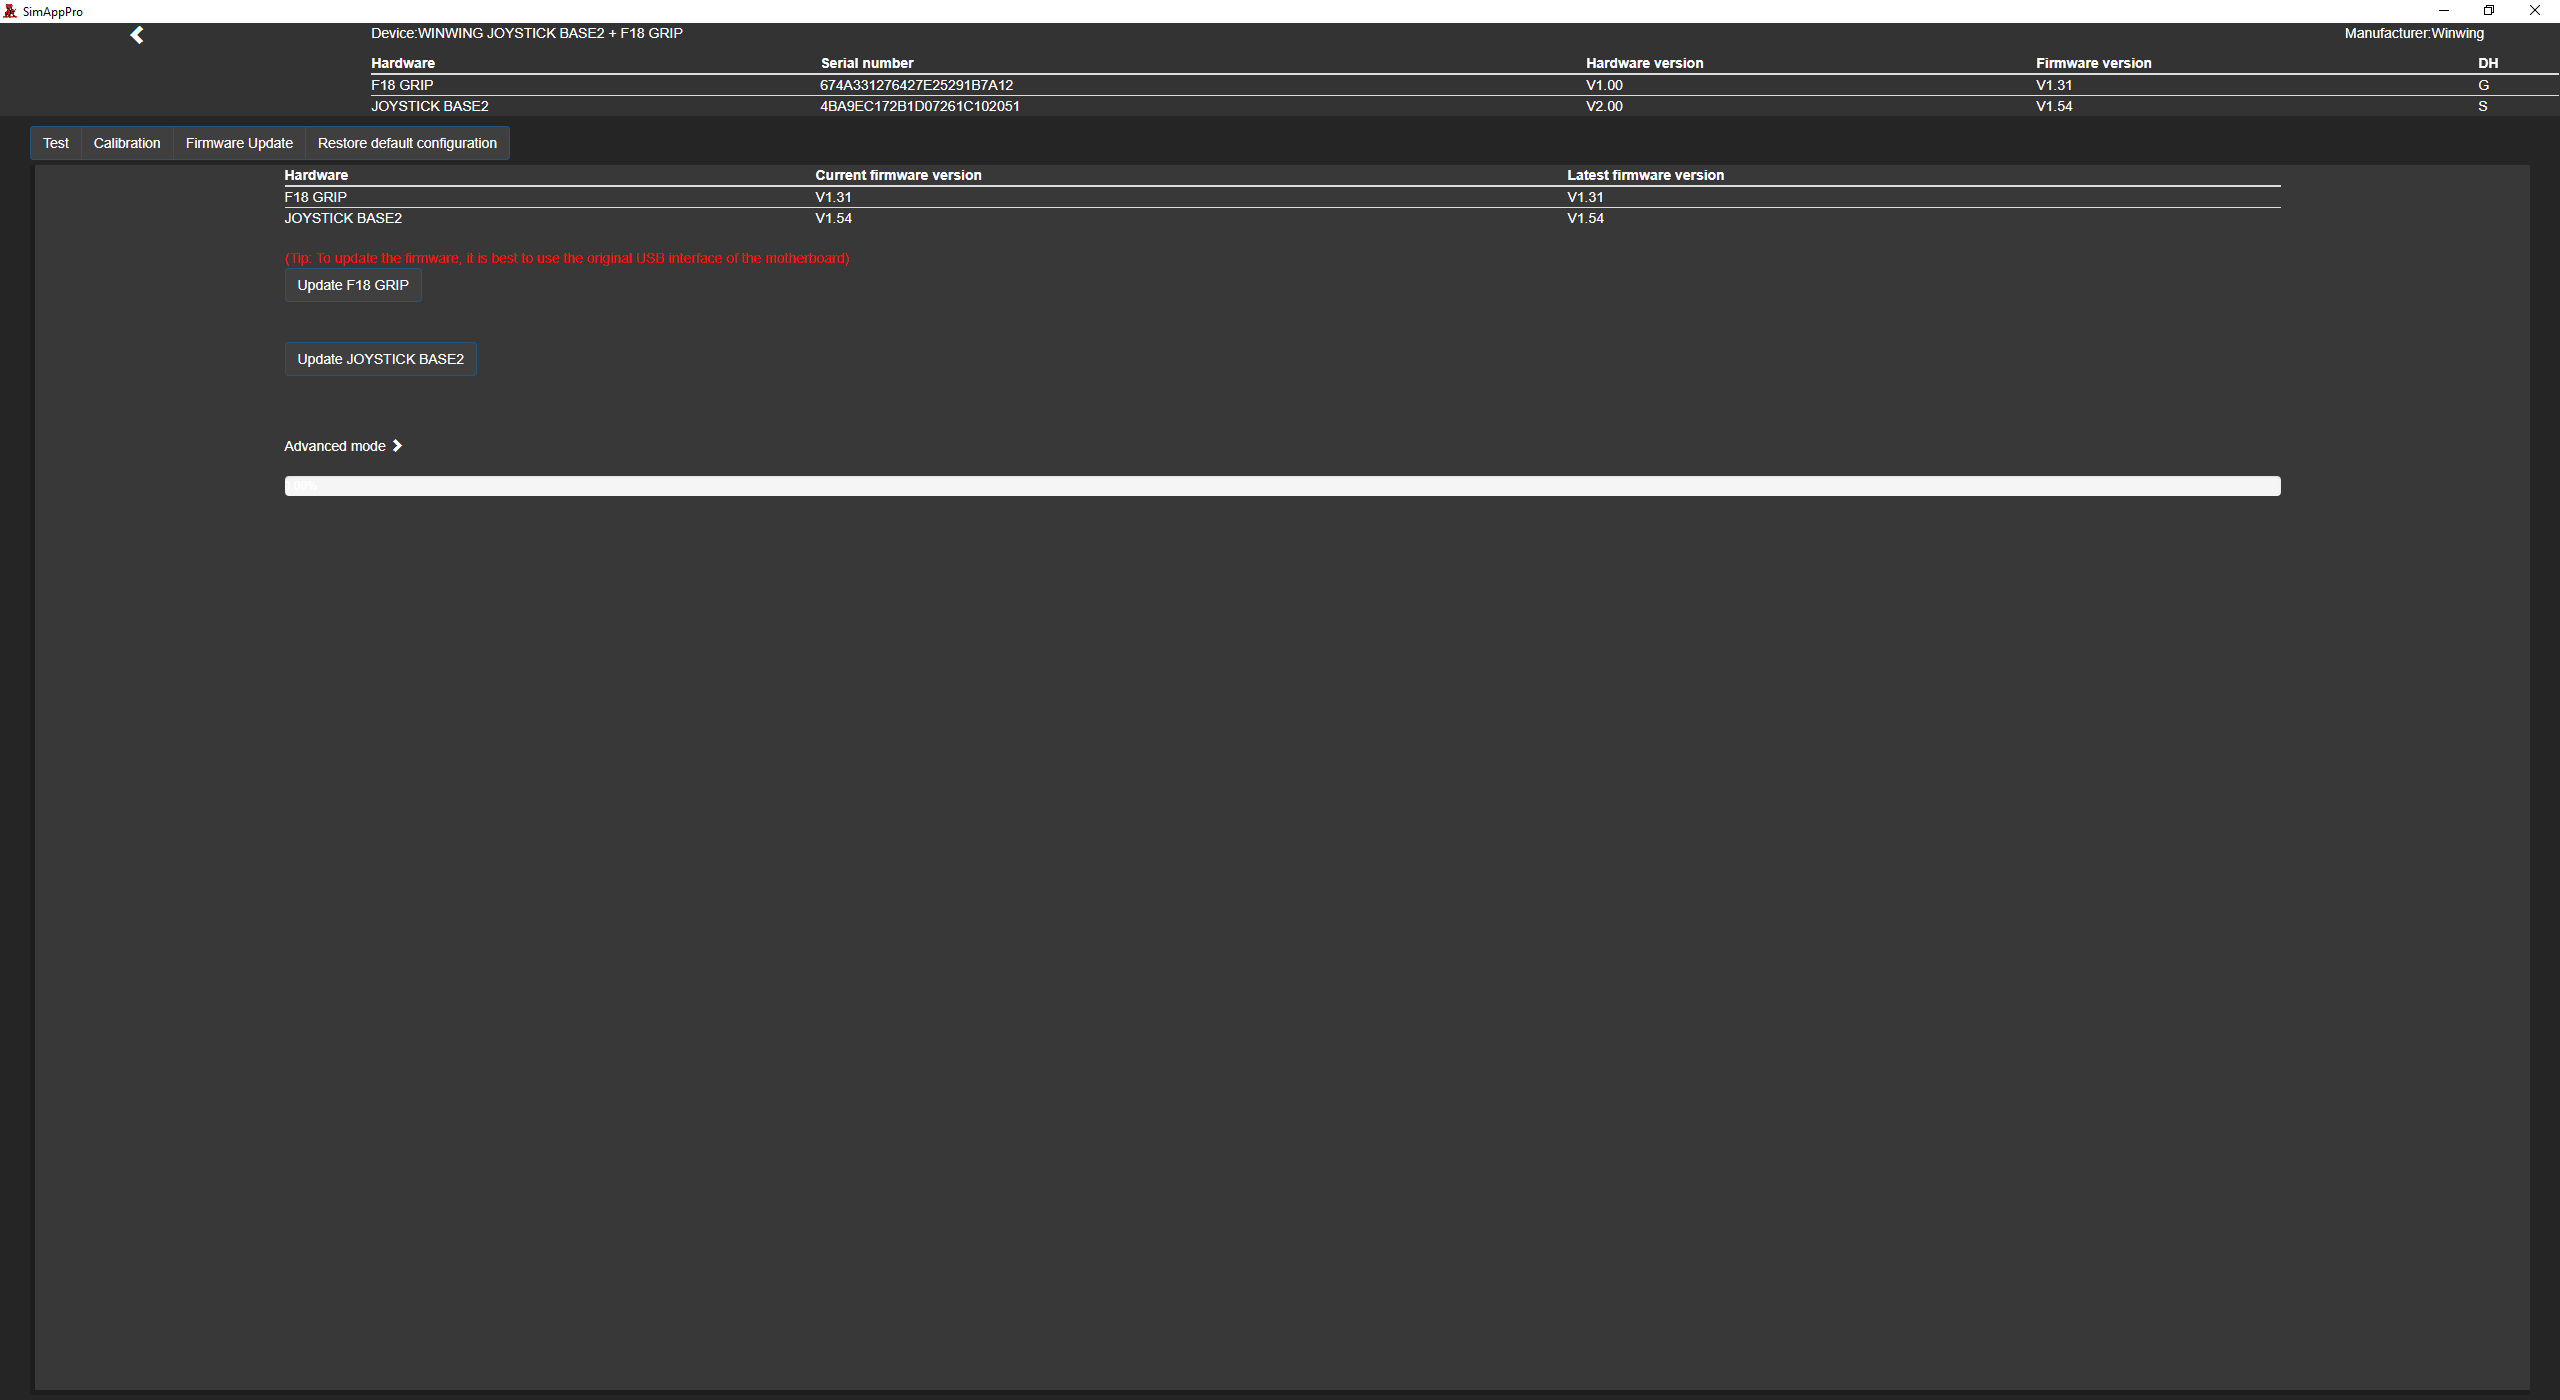The width and height of the screenshot is (2560, 1400).
Task: Open the Test tab
Action: [x=56, y=143]
